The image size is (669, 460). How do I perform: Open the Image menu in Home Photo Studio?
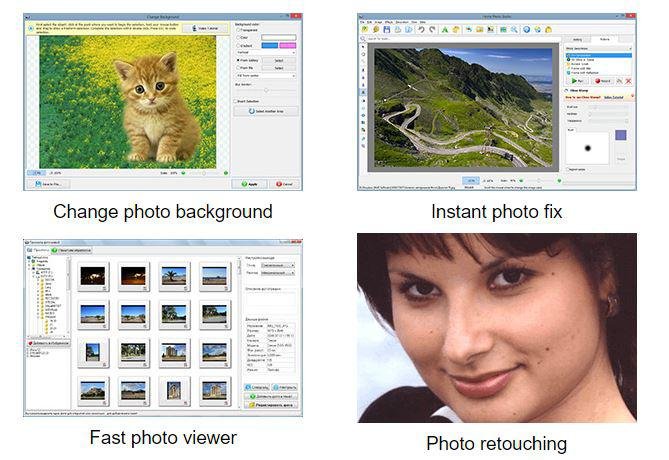coord(378,22)
